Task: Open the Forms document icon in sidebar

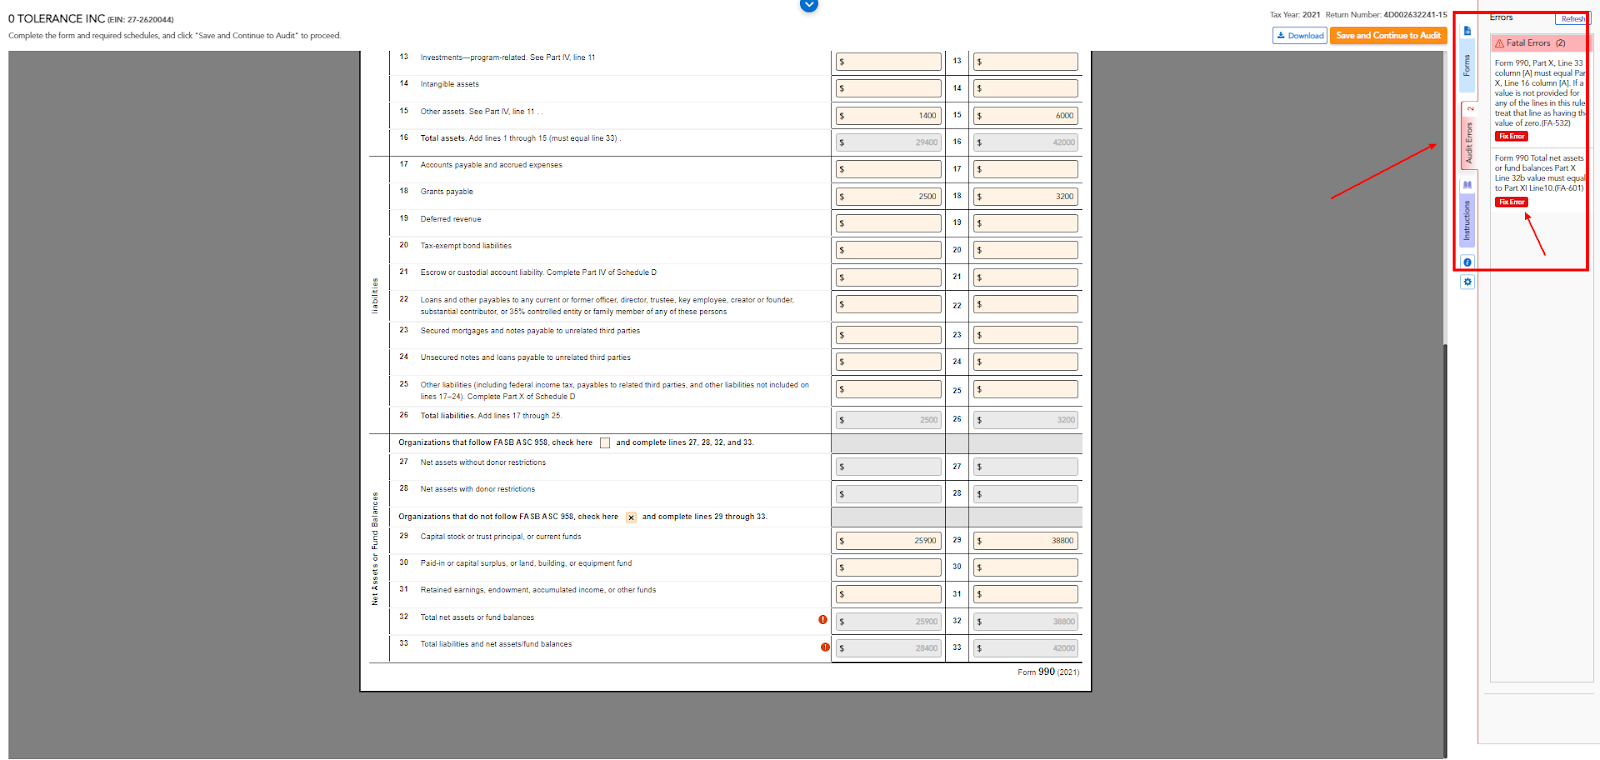Action: click(x=1467, y=31)
